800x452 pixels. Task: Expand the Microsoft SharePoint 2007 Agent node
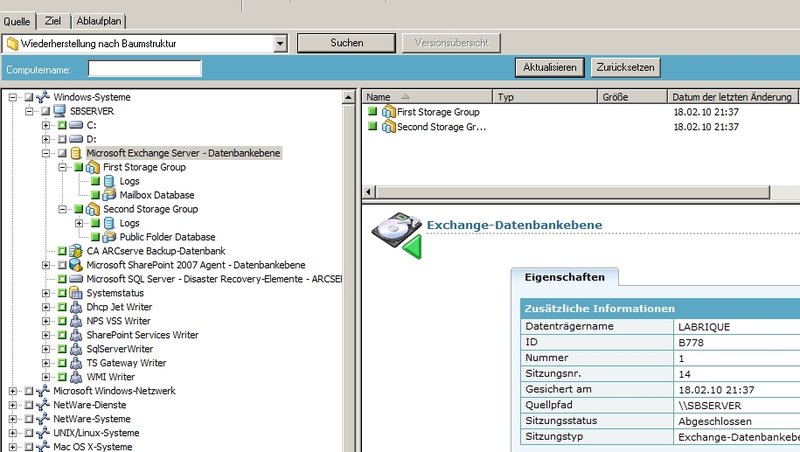(46, 265)
